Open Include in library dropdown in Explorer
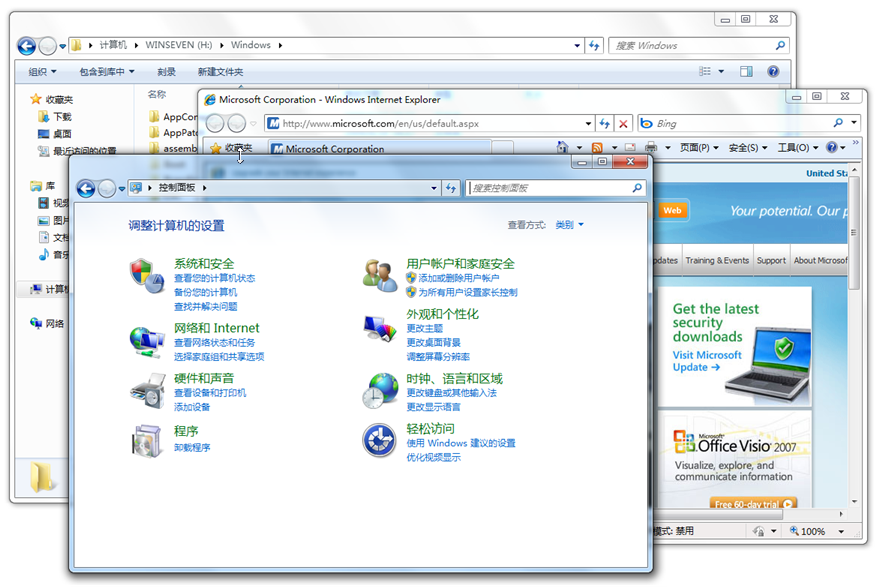 tap(107, 71)
